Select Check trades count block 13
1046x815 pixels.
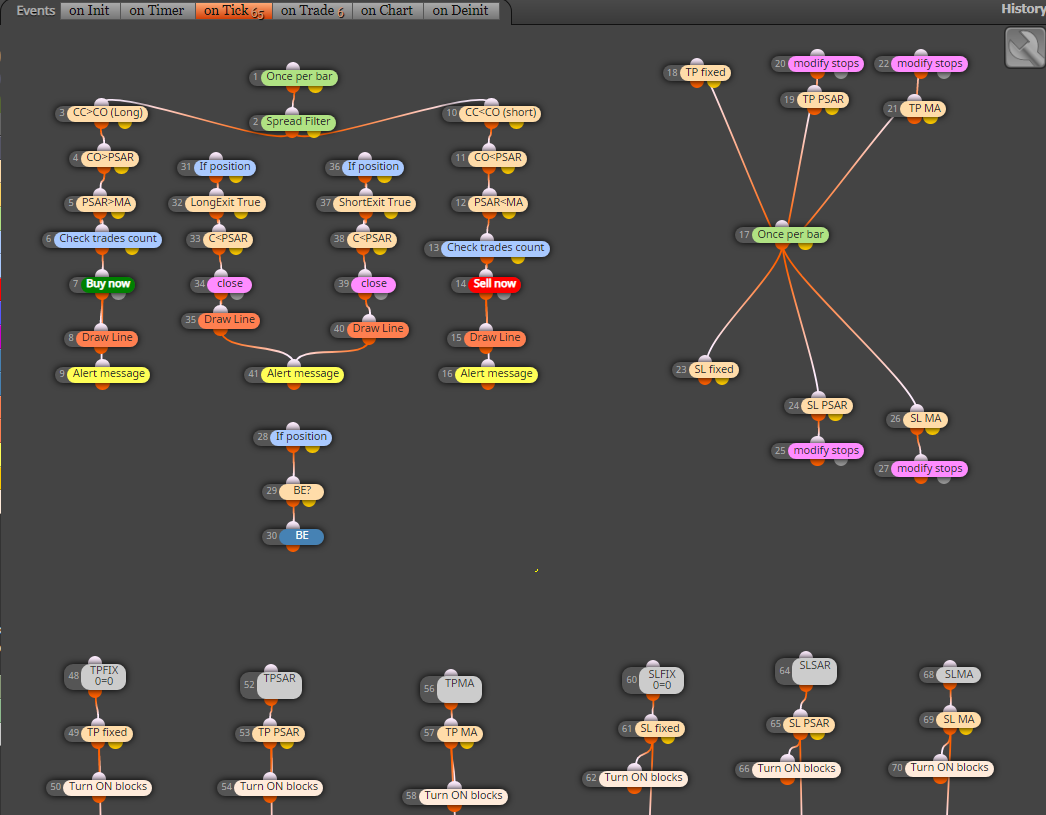[x=496, y=248]
